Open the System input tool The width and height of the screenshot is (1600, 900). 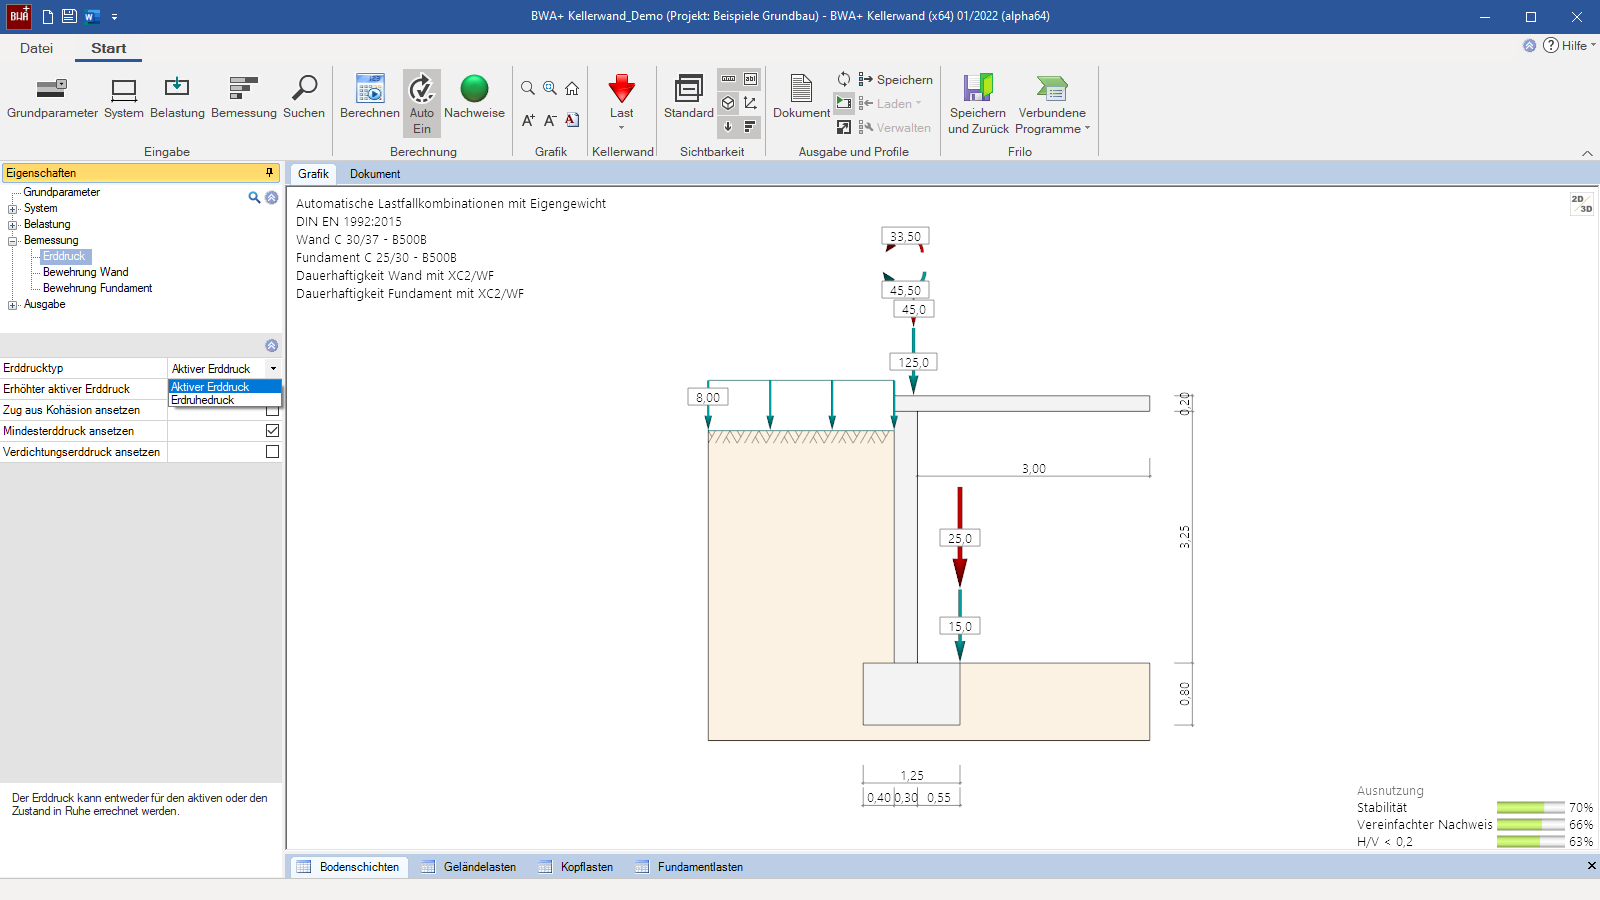pos(124,98)
